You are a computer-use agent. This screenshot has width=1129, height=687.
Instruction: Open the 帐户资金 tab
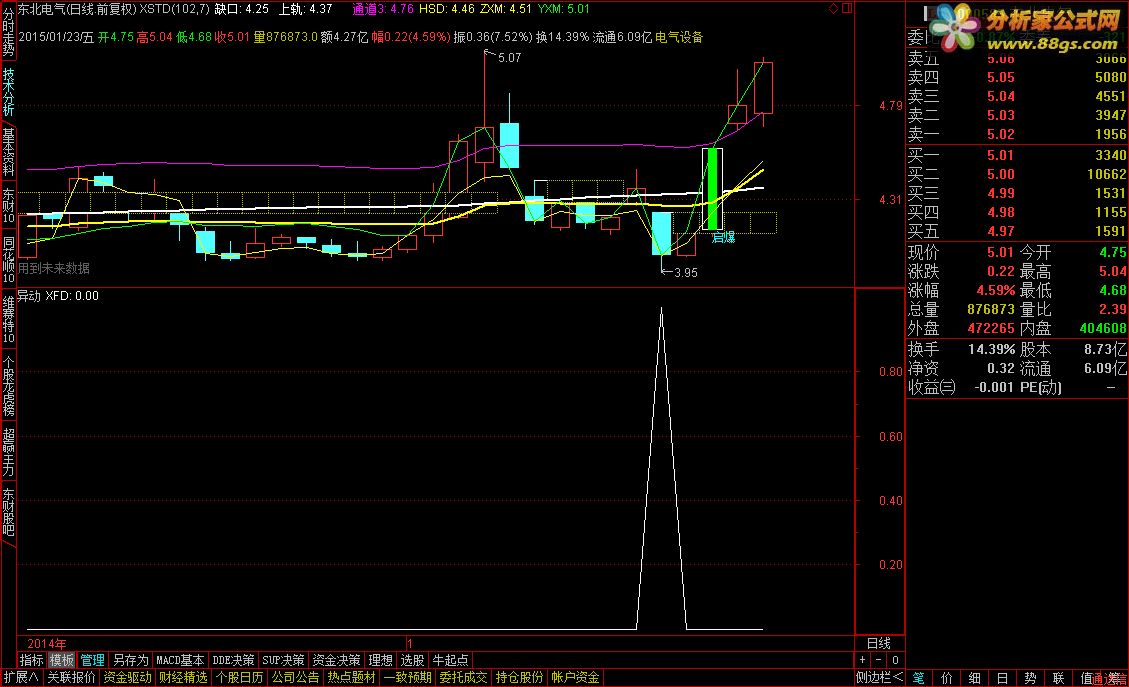(x=575, y=677)
